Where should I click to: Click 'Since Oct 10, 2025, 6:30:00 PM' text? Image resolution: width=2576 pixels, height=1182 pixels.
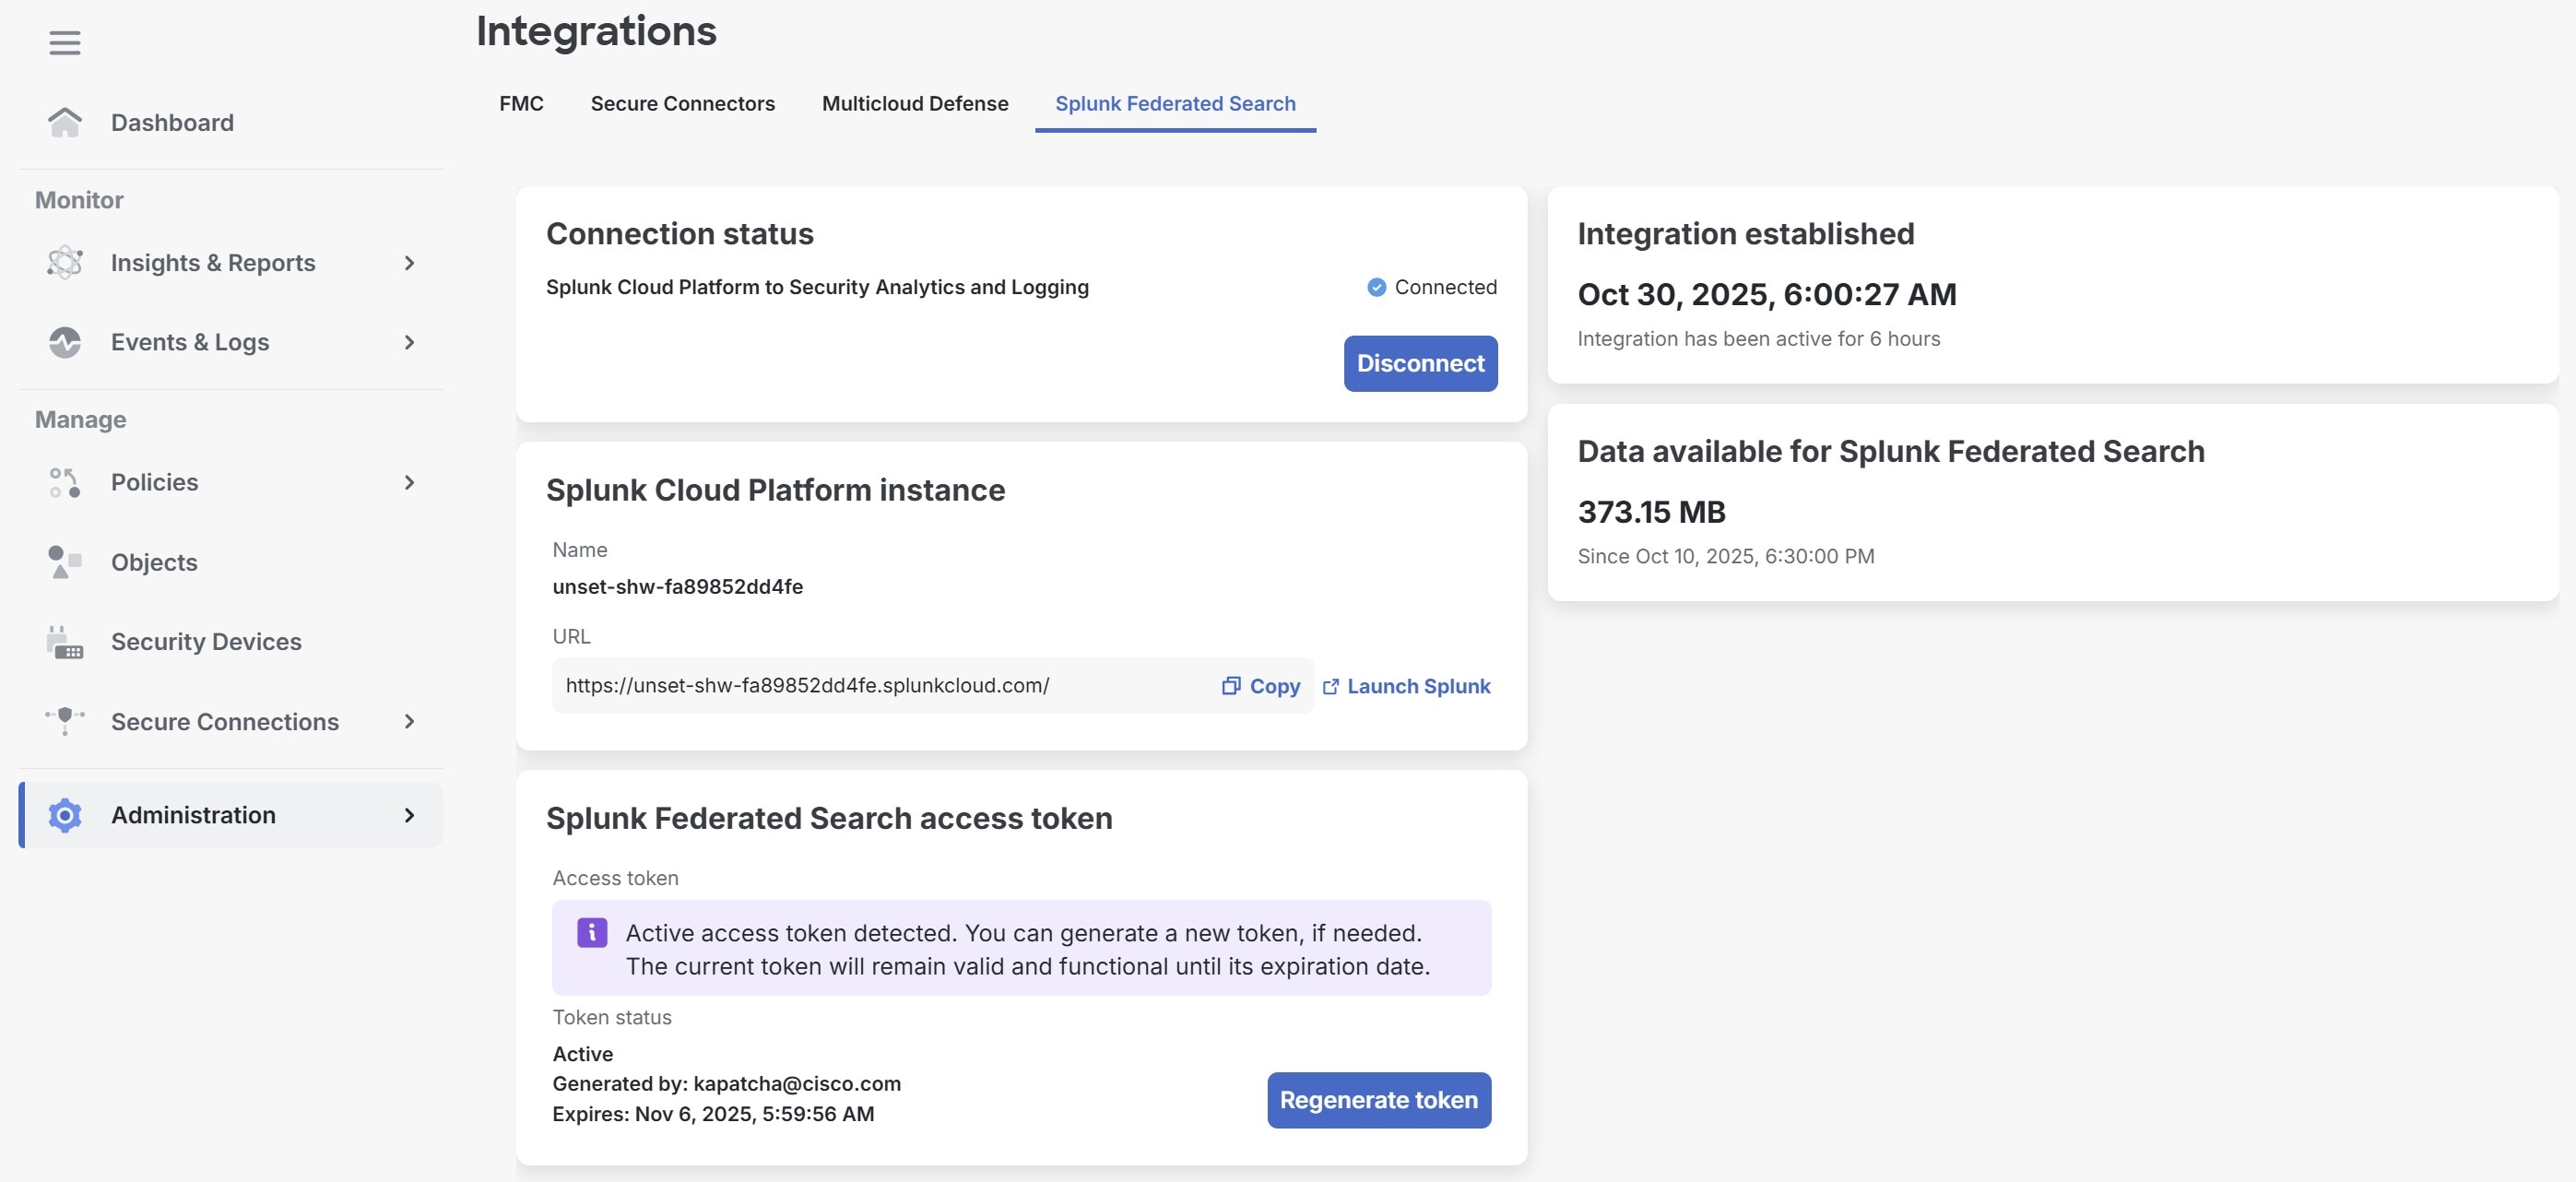coord(1725,557)
